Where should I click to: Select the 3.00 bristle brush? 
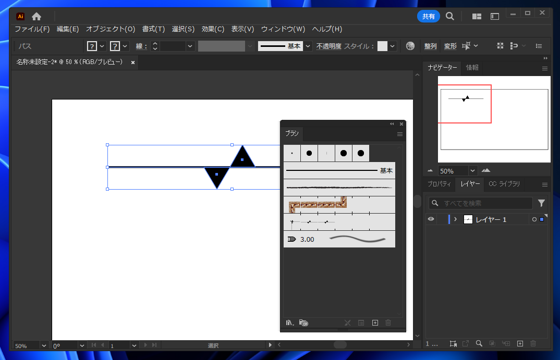339,239
